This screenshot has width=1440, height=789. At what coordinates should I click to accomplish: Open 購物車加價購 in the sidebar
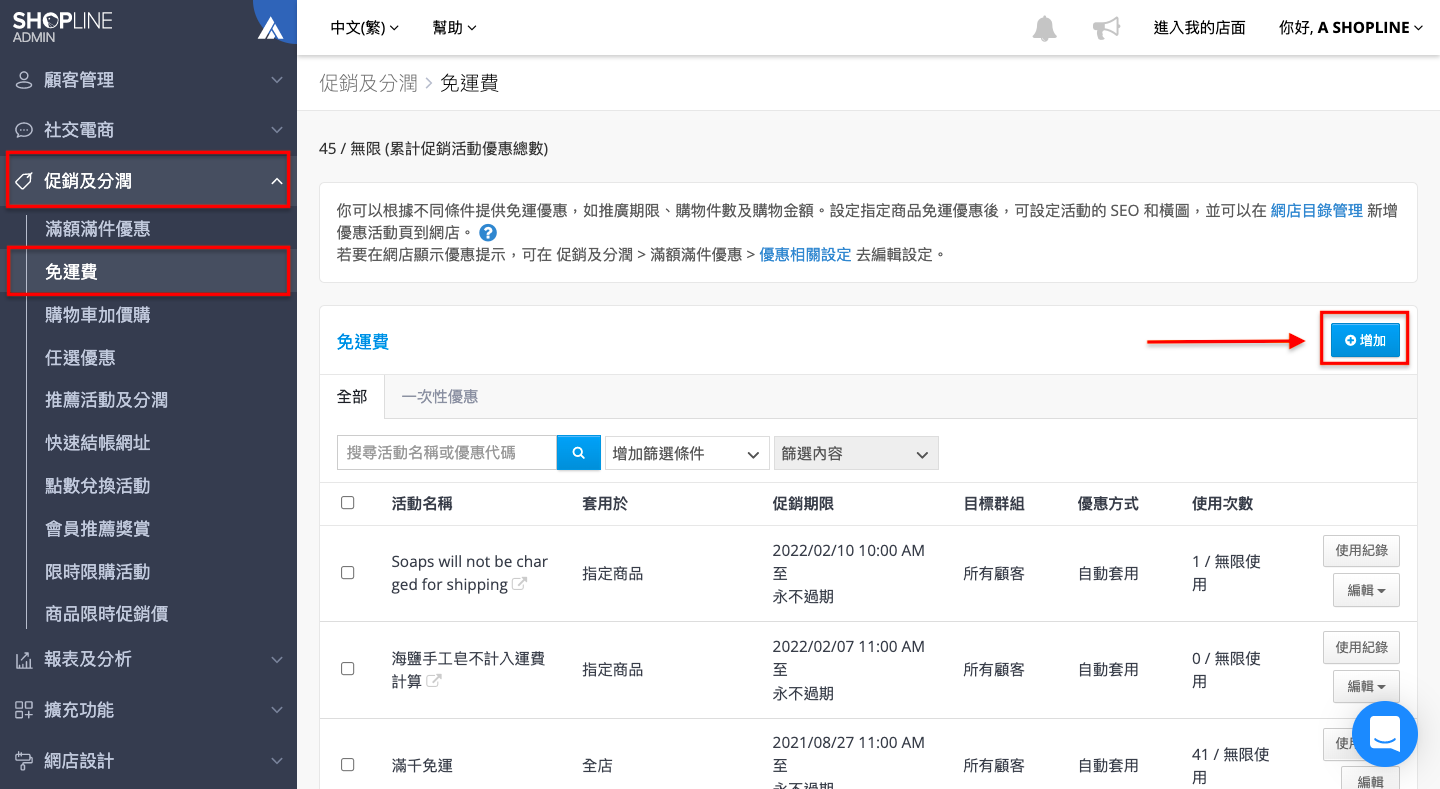[x=98, y=315]
